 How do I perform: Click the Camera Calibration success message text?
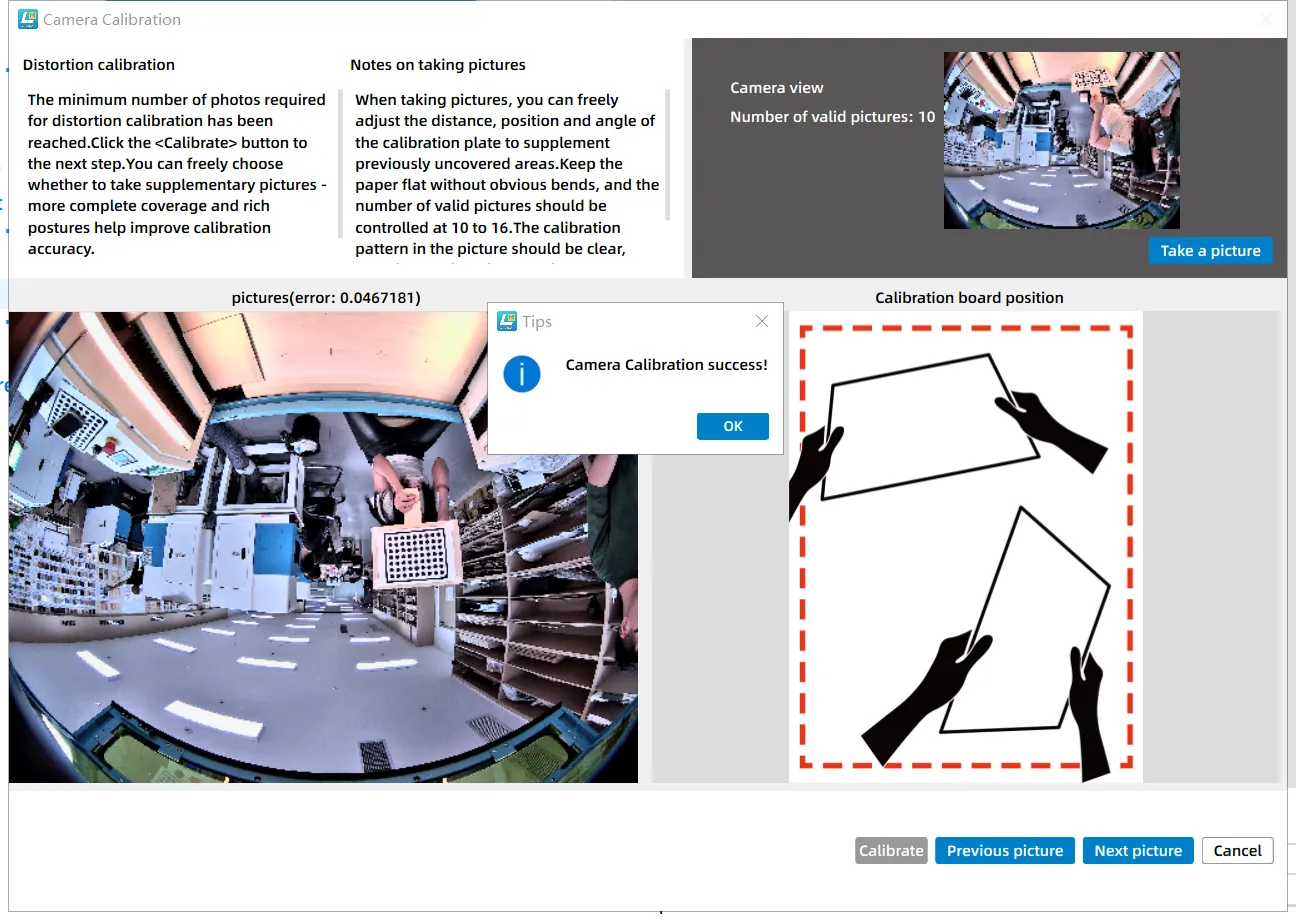coord(666,365)
